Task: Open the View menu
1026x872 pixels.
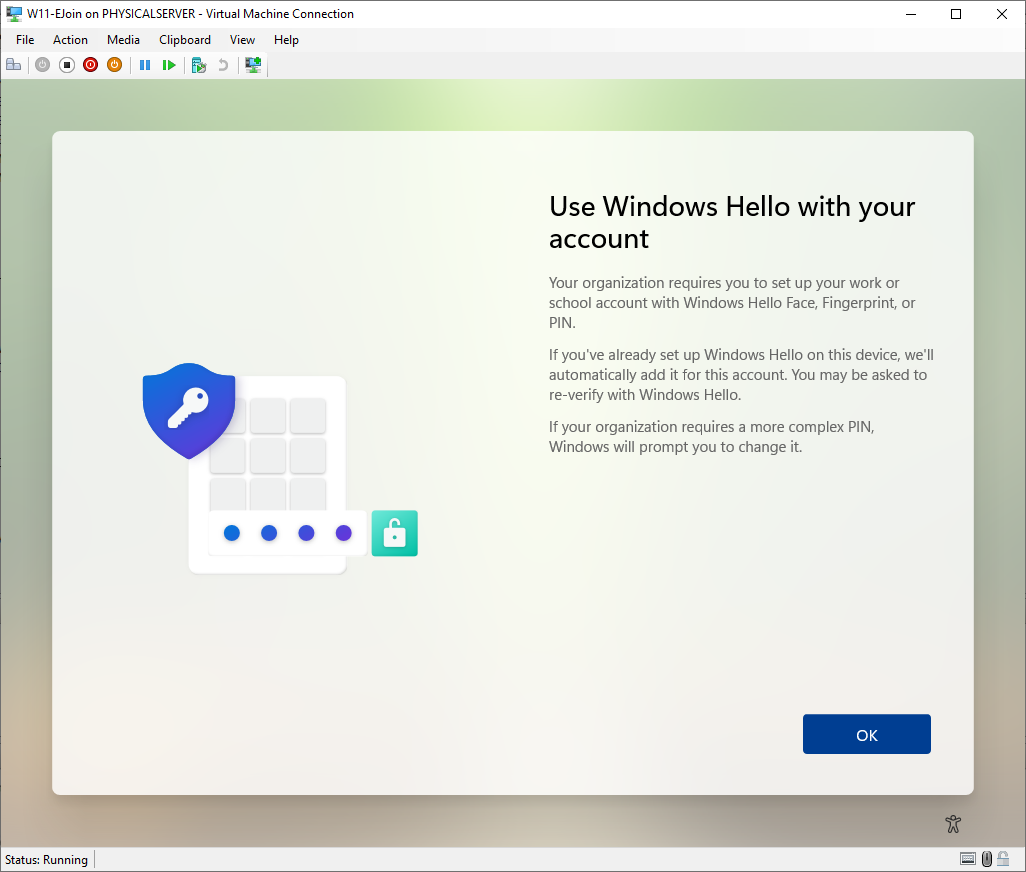Action: coord(242,40)
